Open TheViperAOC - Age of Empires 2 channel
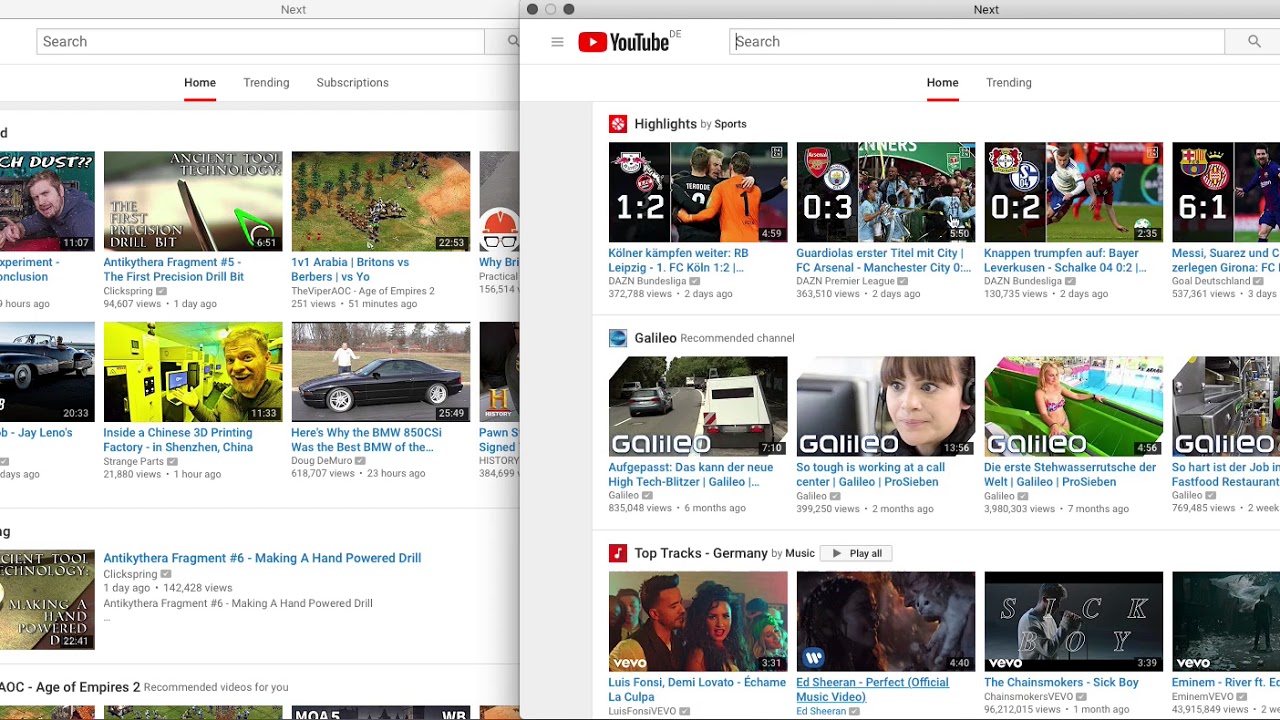Viewport: 1280px width, 720px height. [363, 291]
